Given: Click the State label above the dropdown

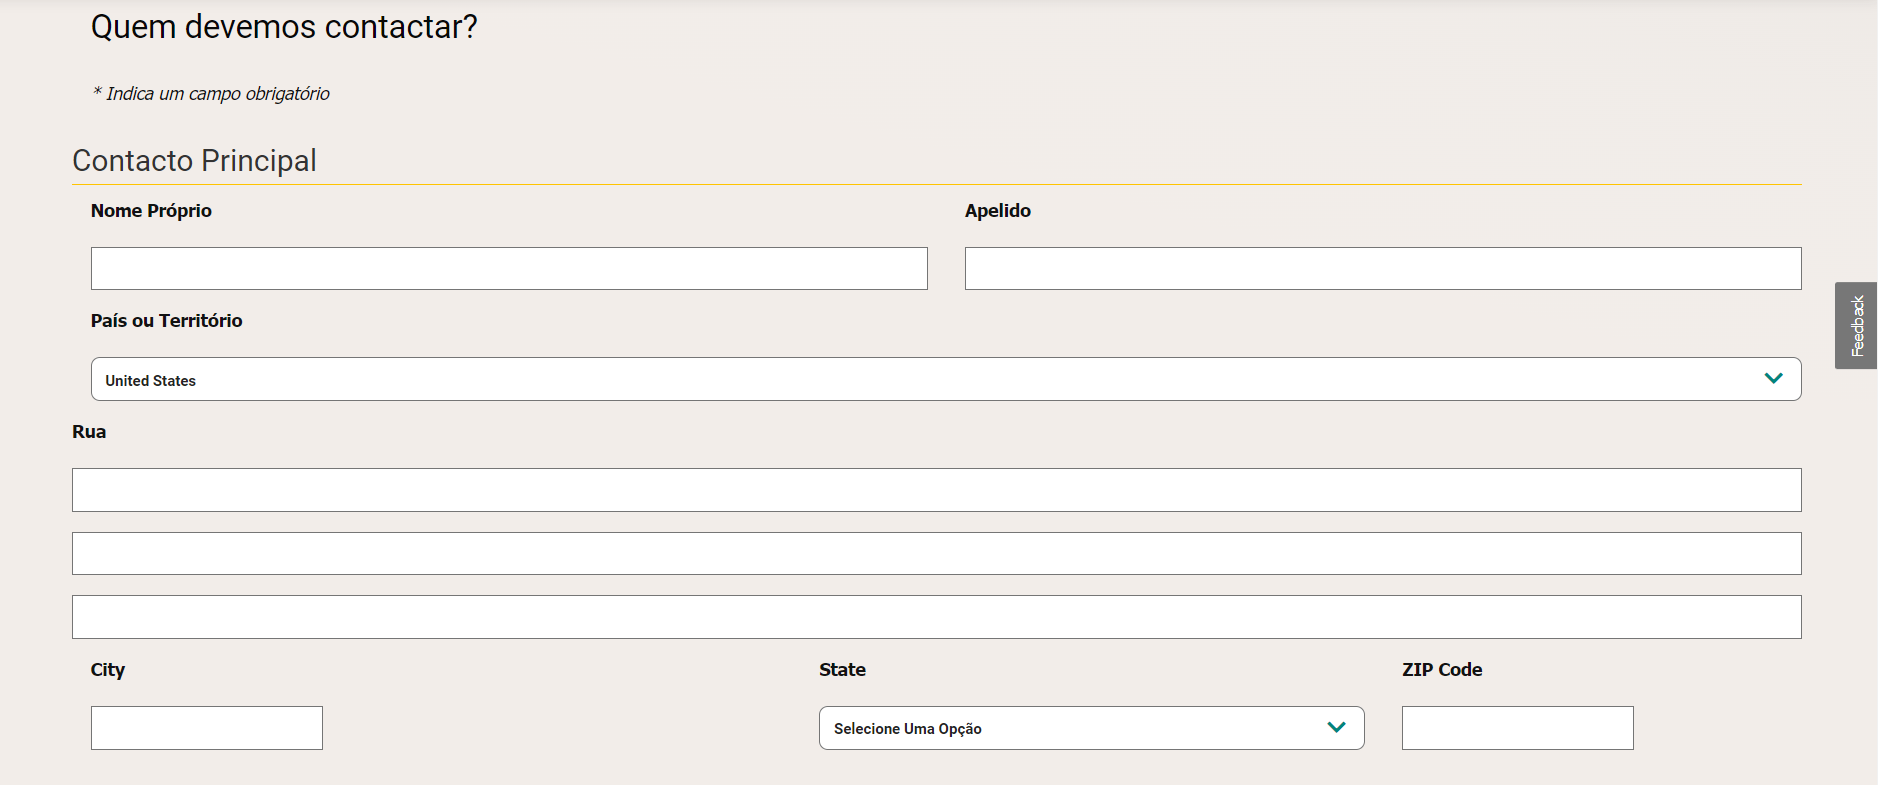Looking at the screenshot, I should tap(842, 670).
